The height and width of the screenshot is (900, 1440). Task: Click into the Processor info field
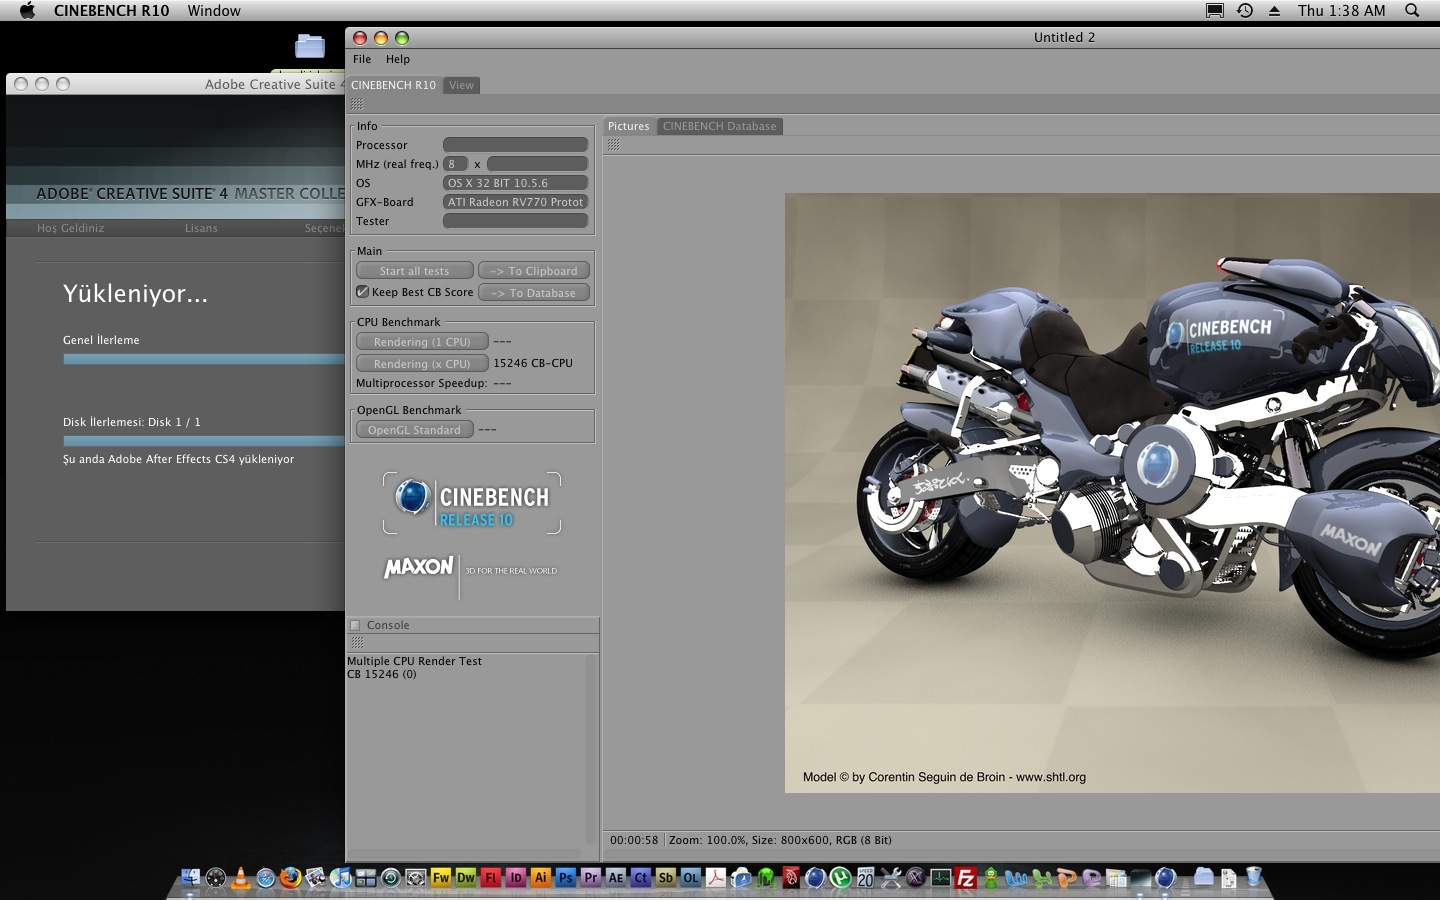coord(515,145)
